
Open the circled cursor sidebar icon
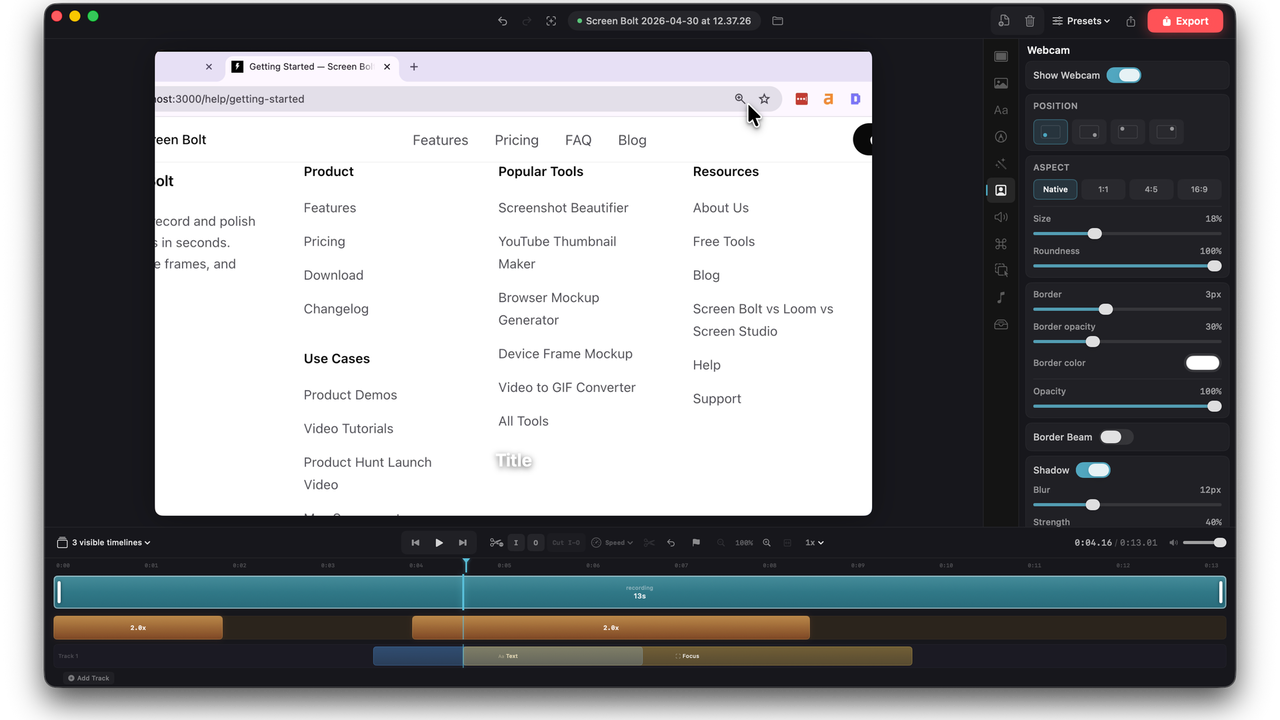[1001, 137]
